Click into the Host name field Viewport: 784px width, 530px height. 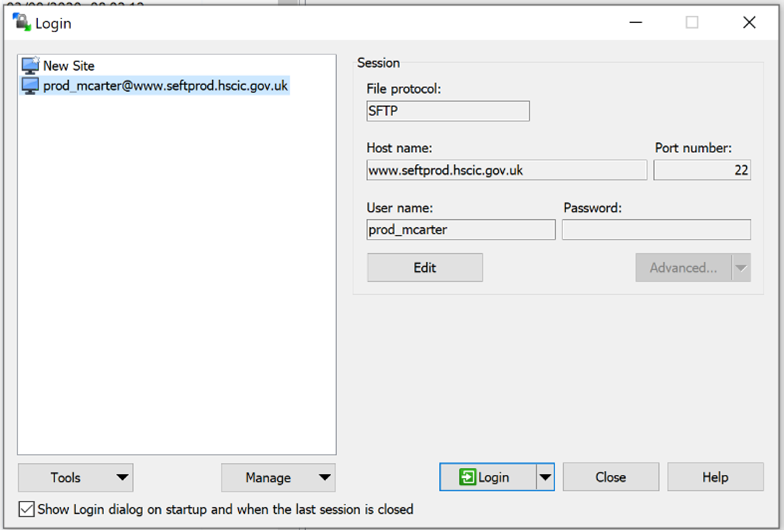[506, 170]
